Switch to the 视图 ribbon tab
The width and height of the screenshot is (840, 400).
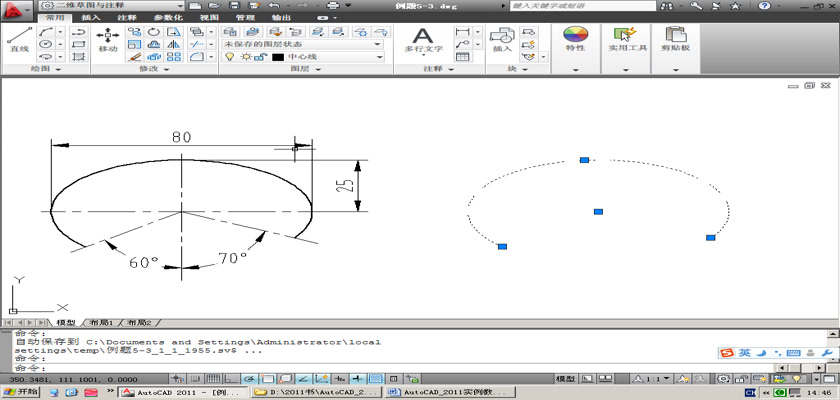[209, 17]
